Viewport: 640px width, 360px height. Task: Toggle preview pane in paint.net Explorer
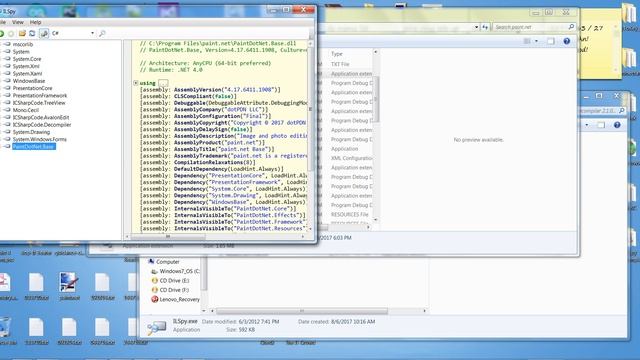tap(551, 41)
